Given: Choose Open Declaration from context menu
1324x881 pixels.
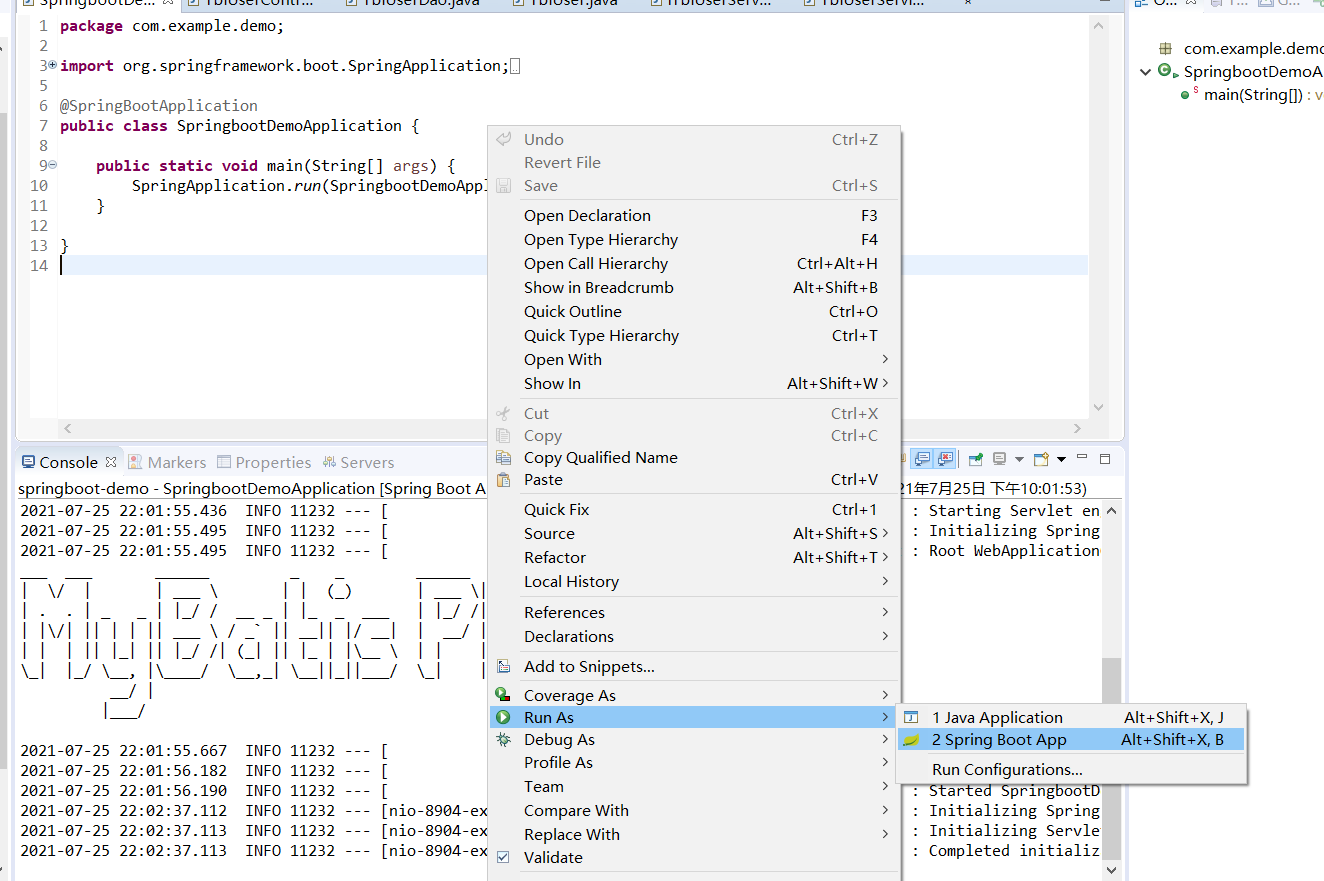Looking at the screenshot, I should (x=694, y=216).
